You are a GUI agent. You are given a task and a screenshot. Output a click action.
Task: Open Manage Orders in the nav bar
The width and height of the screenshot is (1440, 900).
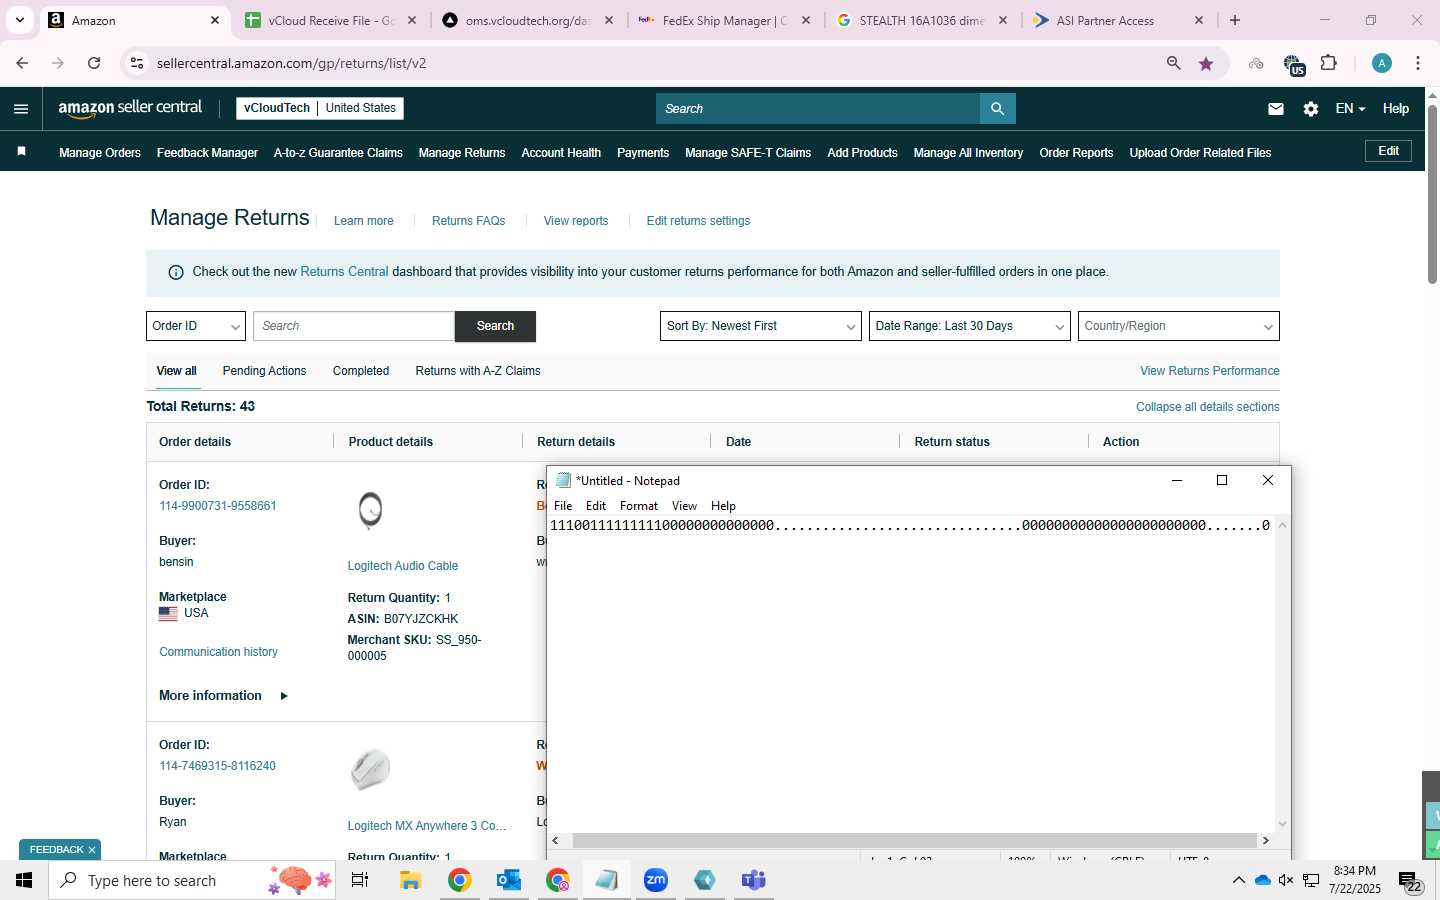pyautogui.click(x=100, y=153)
